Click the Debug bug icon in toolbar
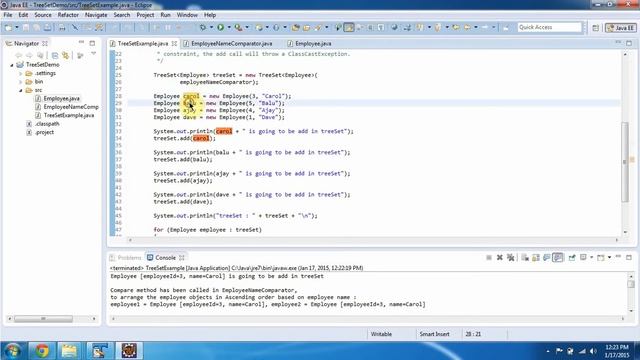 tap(203, 27)
